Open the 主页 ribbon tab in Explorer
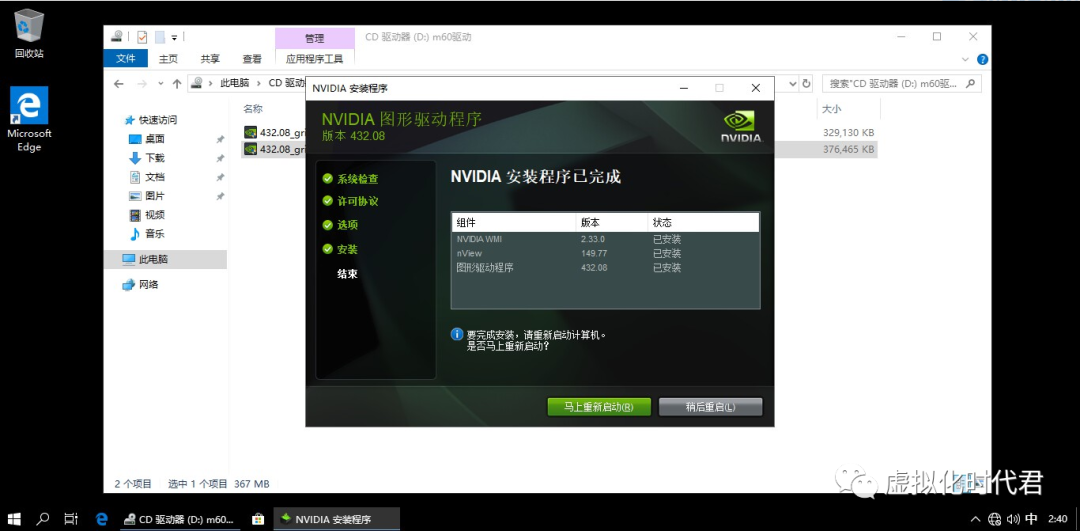This screenshot has height=531, width=1080. pyautogui.click(x=168, y=59)
